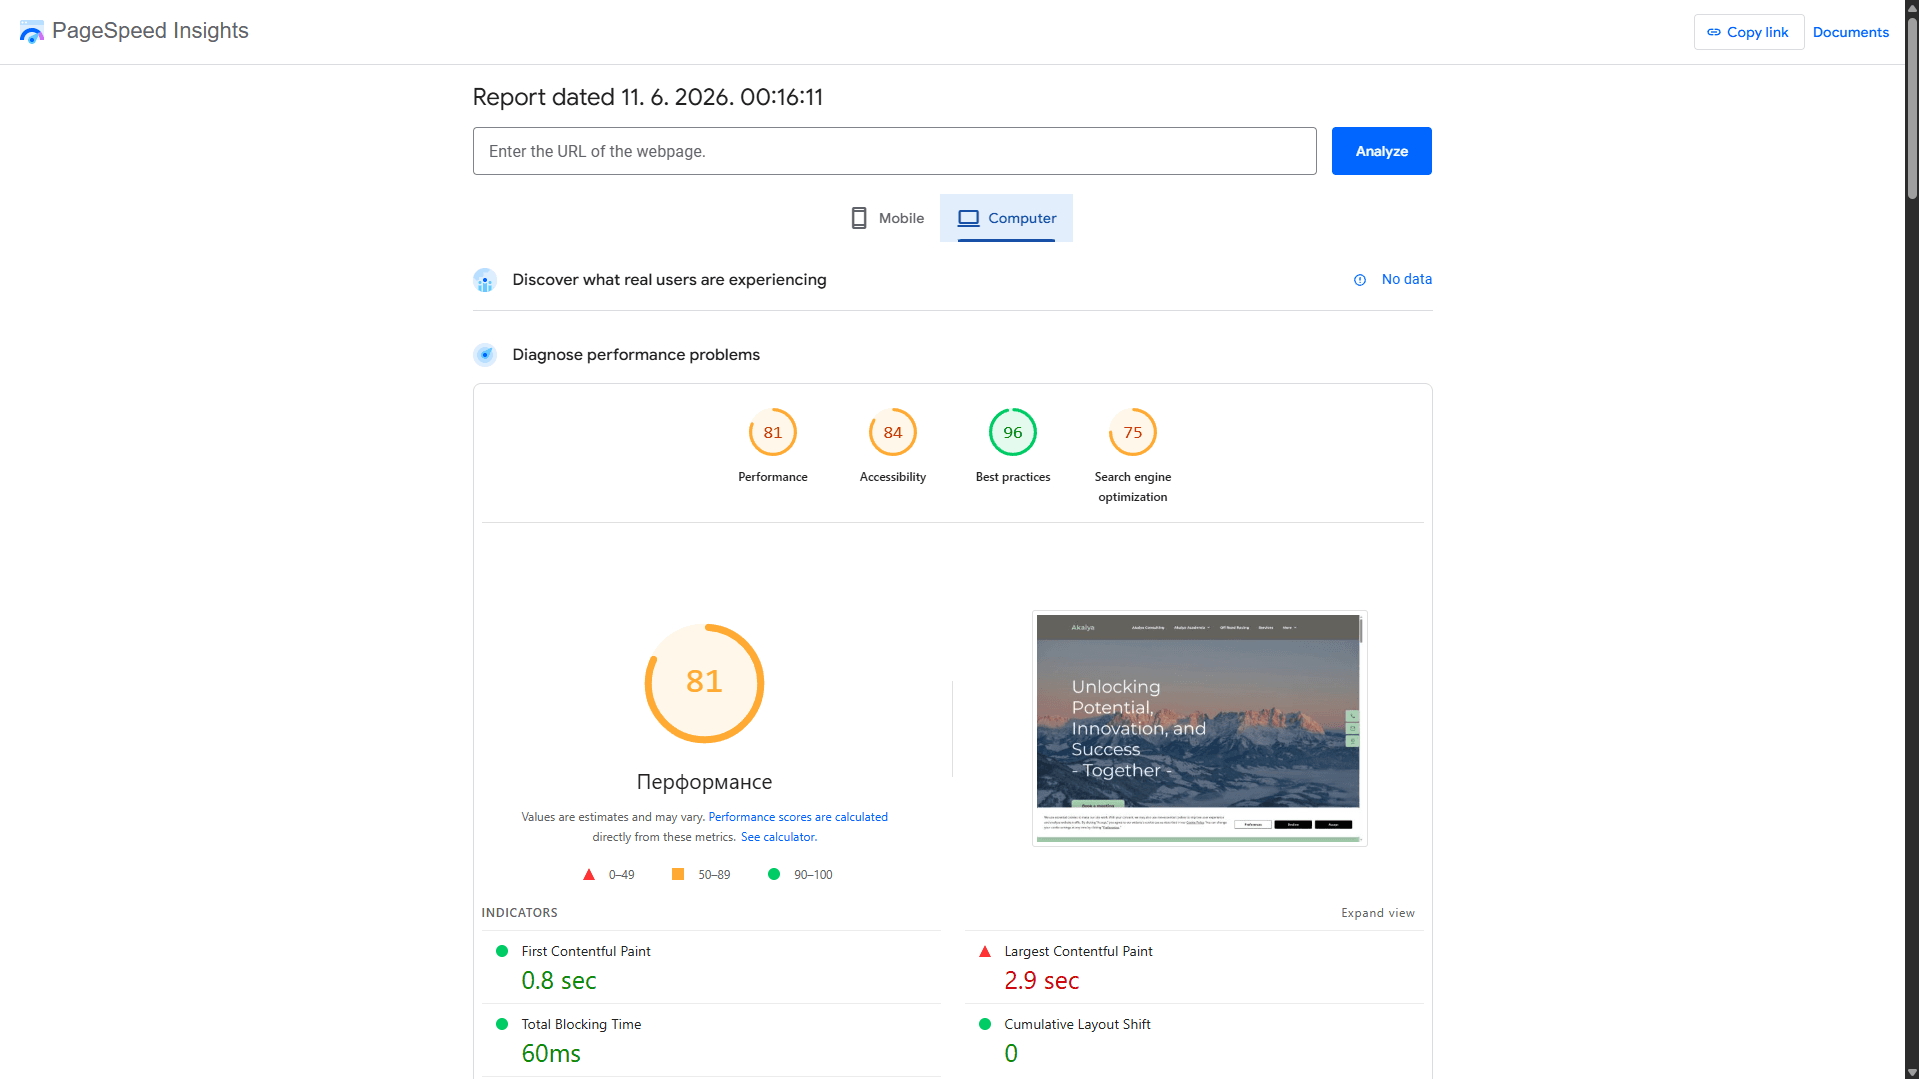Click the PageSpeed Insights title text
1919x1079 pixels.
pos(150,31)
